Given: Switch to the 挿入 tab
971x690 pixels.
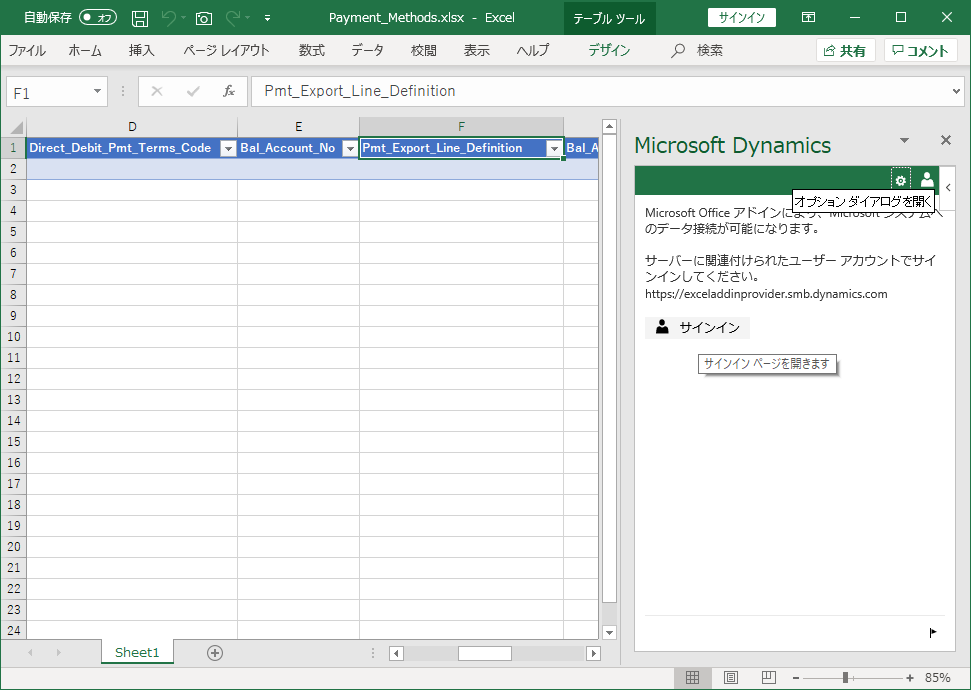Looking at the screenshot, I should click(x=141, y=50).
